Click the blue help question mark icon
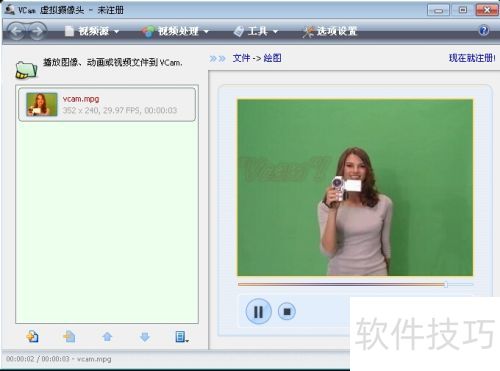This screenshot has width=500, height=371. 484,31
